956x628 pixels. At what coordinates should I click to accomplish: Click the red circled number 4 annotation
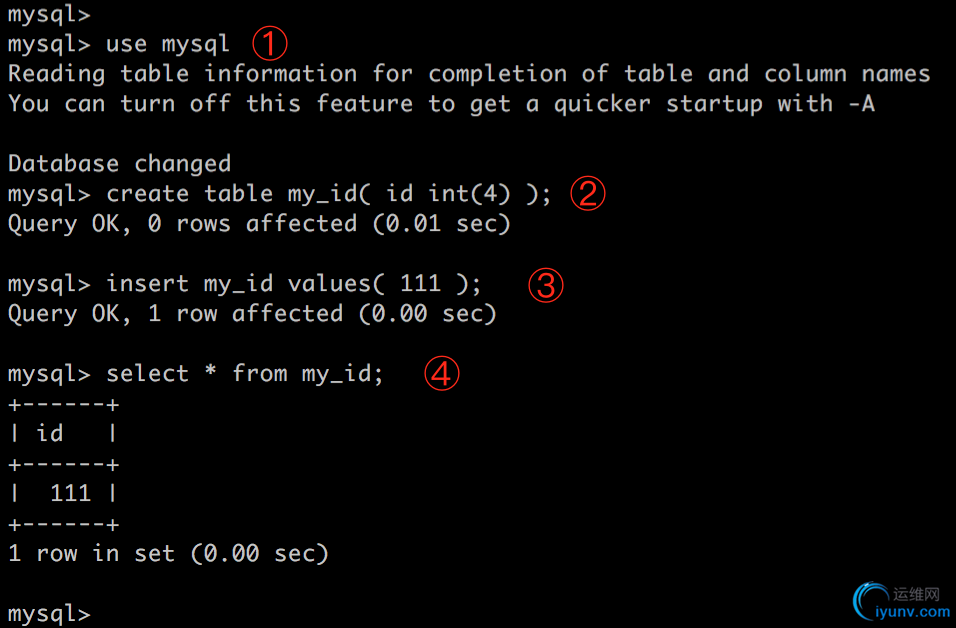tap(442, 373)
